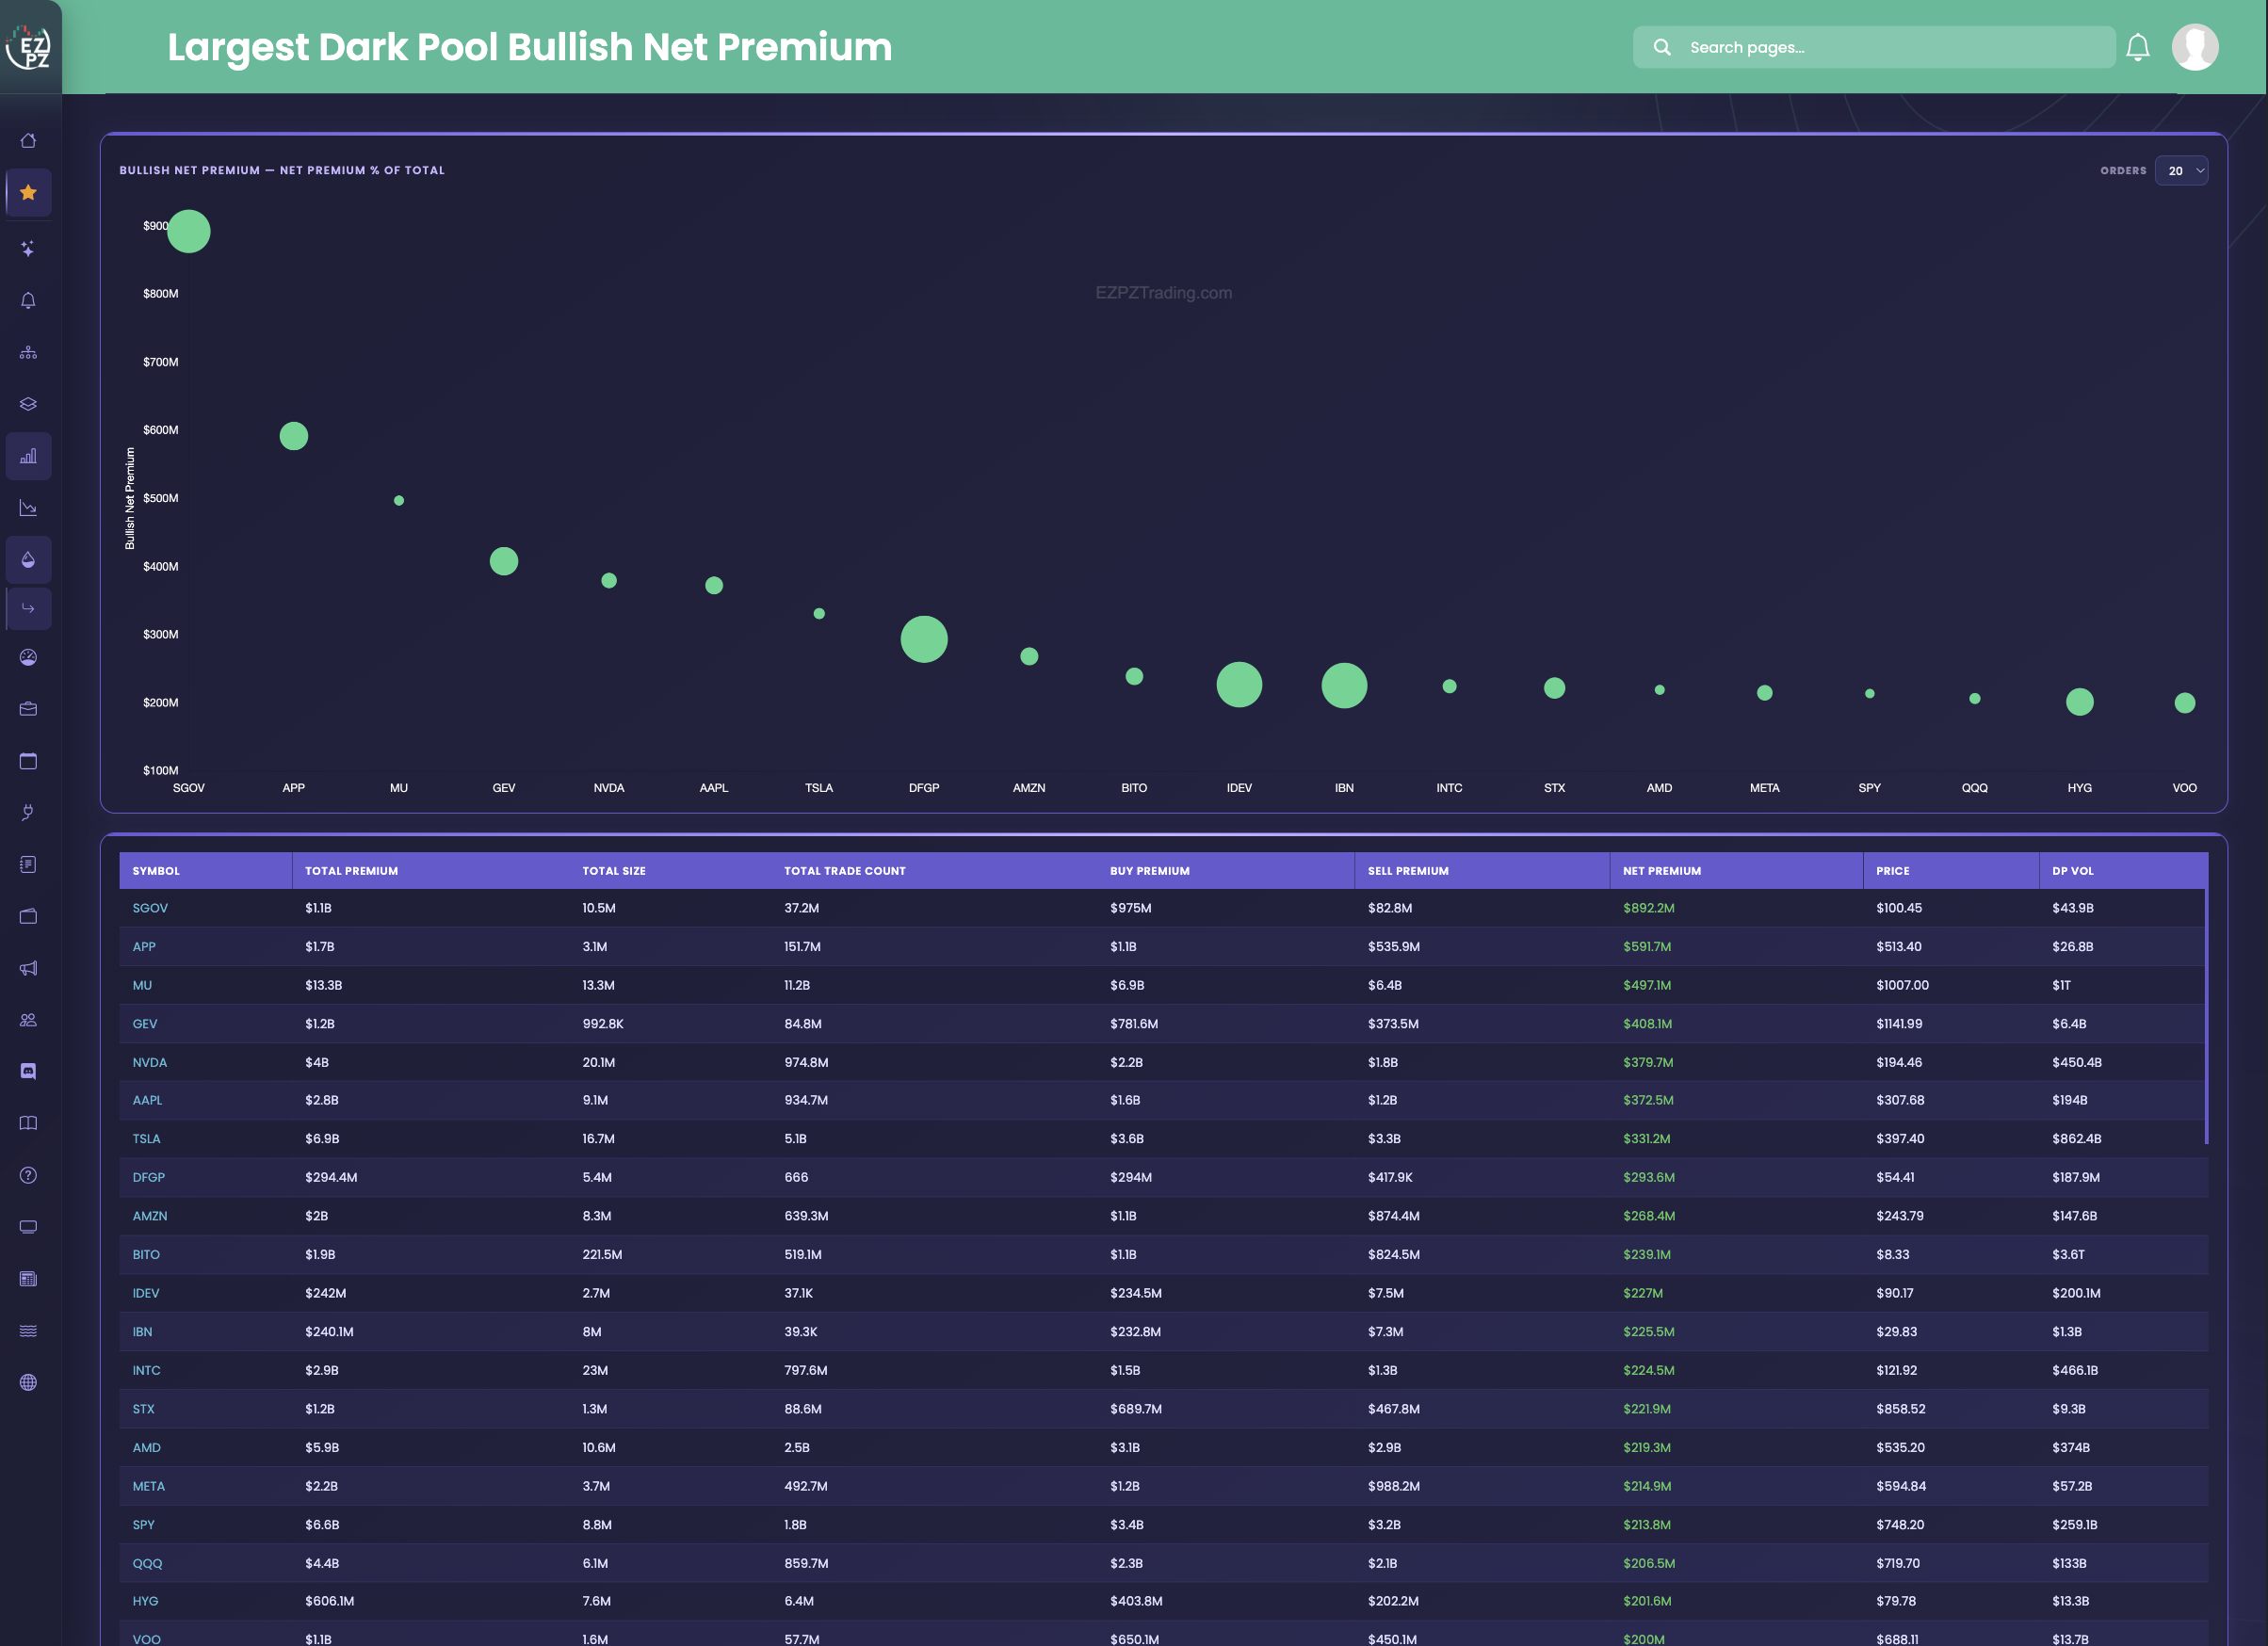This screenshot has width=2268, height=1646.
Task: Sort table by Symbol column header
Action: coord(156,871)
